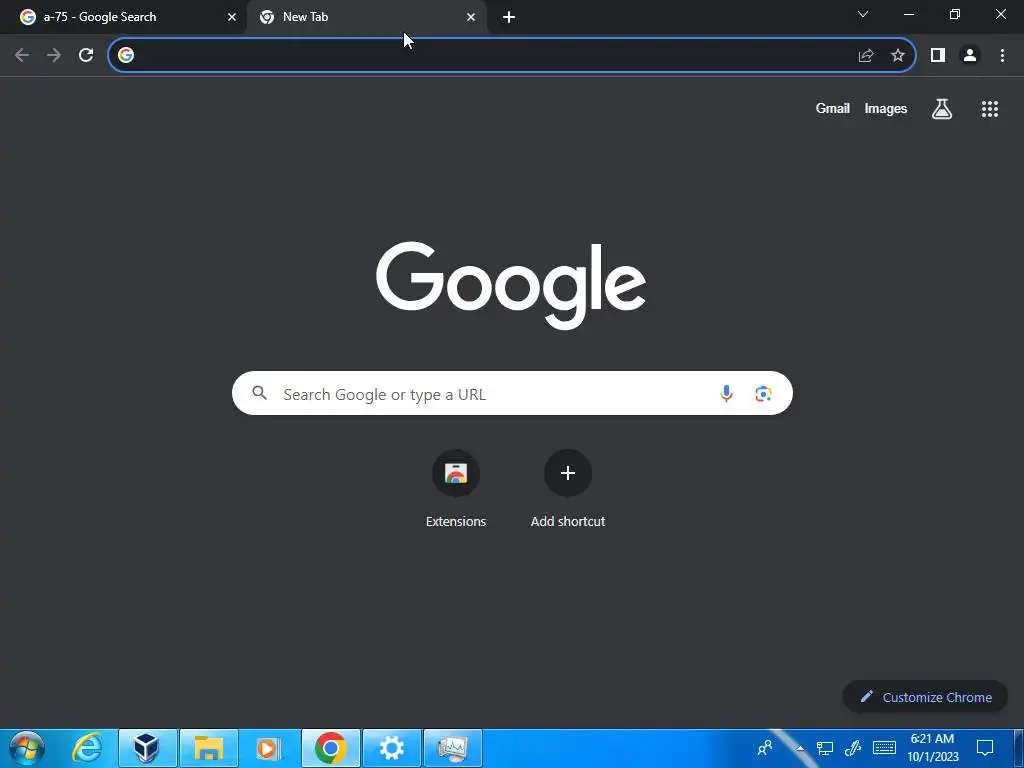Open the side panel
Viewport: 1024px width, 768px height.
point(938,56)
